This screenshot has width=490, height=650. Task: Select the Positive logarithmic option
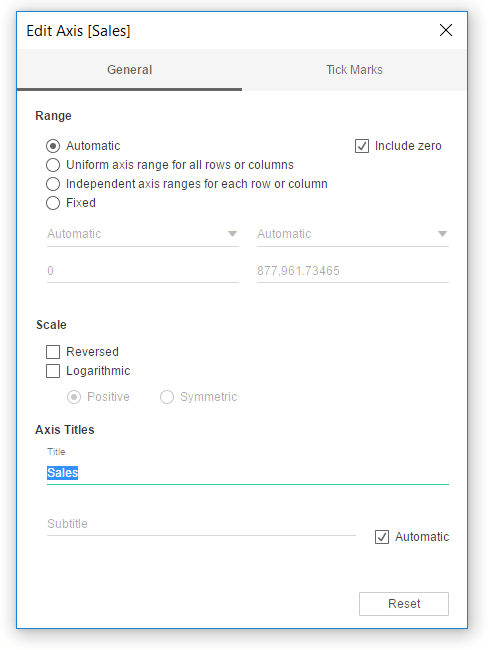74,397
